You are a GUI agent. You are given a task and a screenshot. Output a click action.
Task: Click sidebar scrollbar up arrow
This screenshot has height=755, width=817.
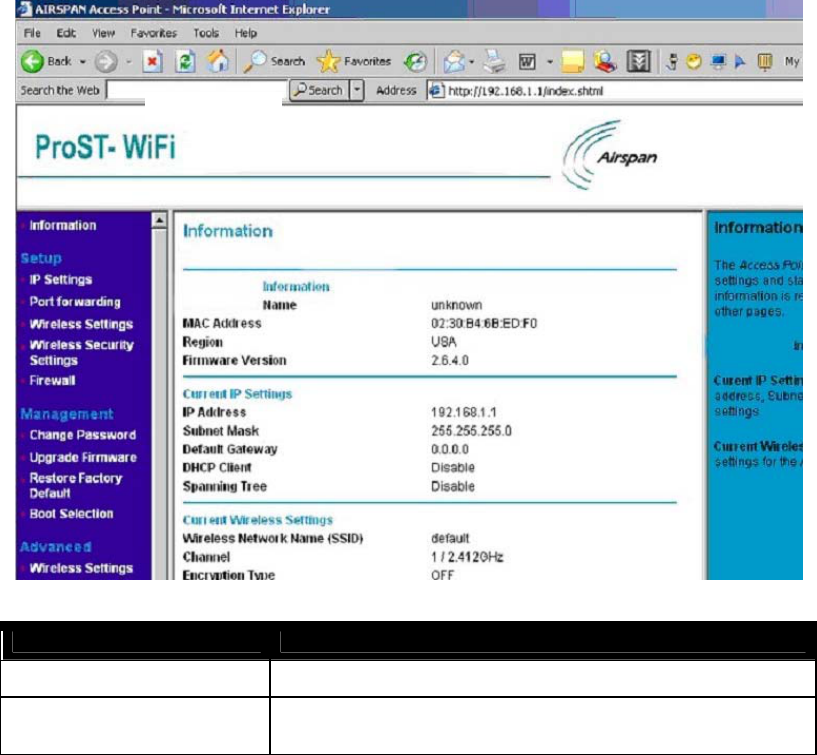[159, 220]
